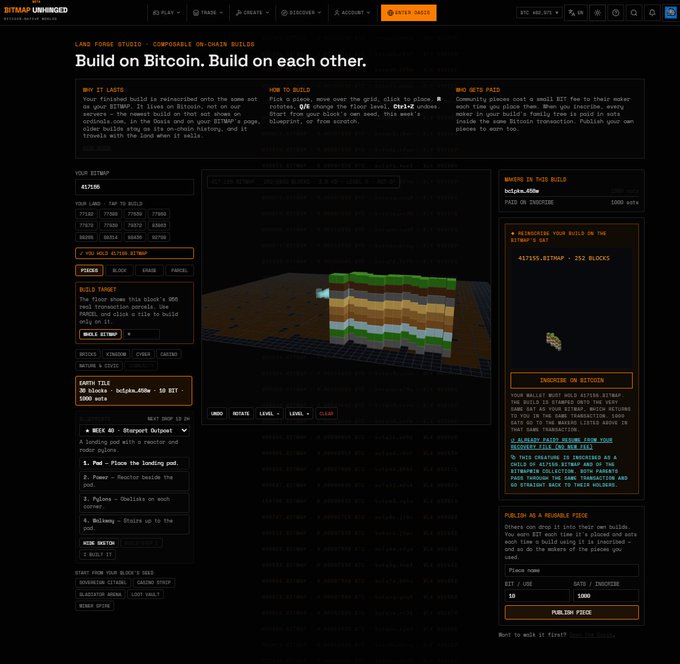Expand the Trade menu
Image resolution: width=680 pixels, height=664 pixels.
[207, 13]
